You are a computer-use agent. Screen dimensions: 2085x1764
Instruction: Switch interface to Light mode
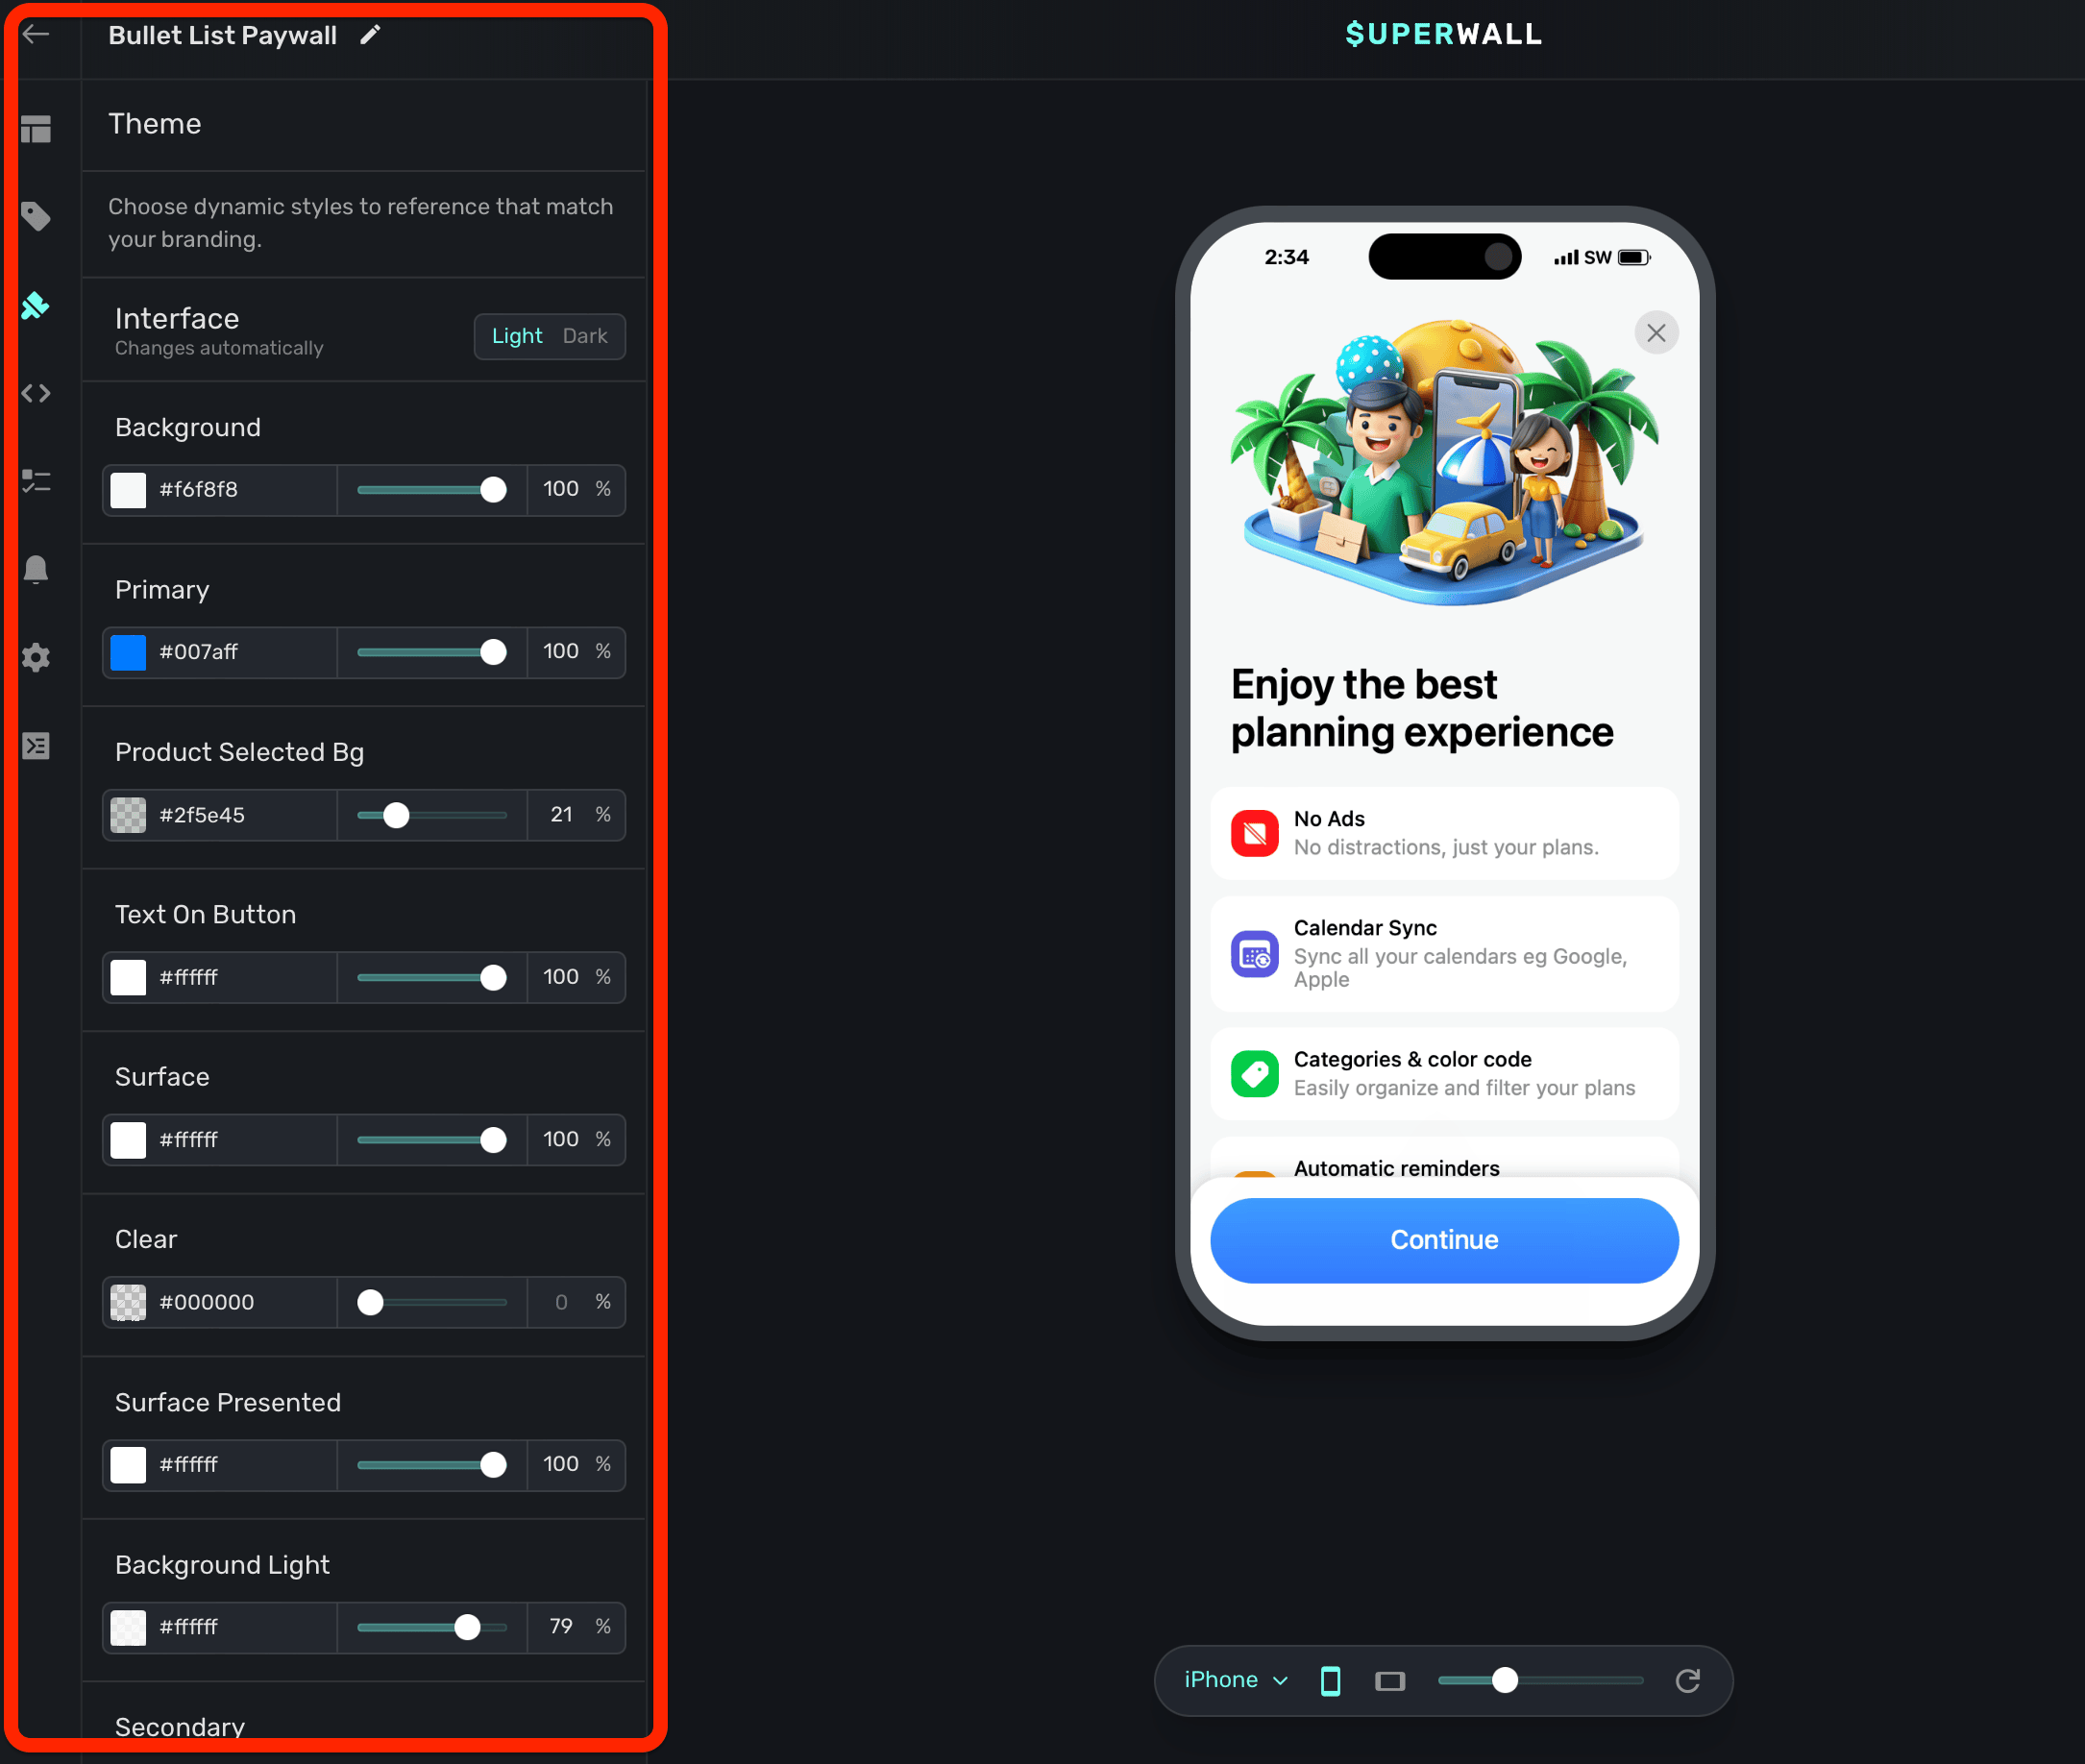pos(516,336)
